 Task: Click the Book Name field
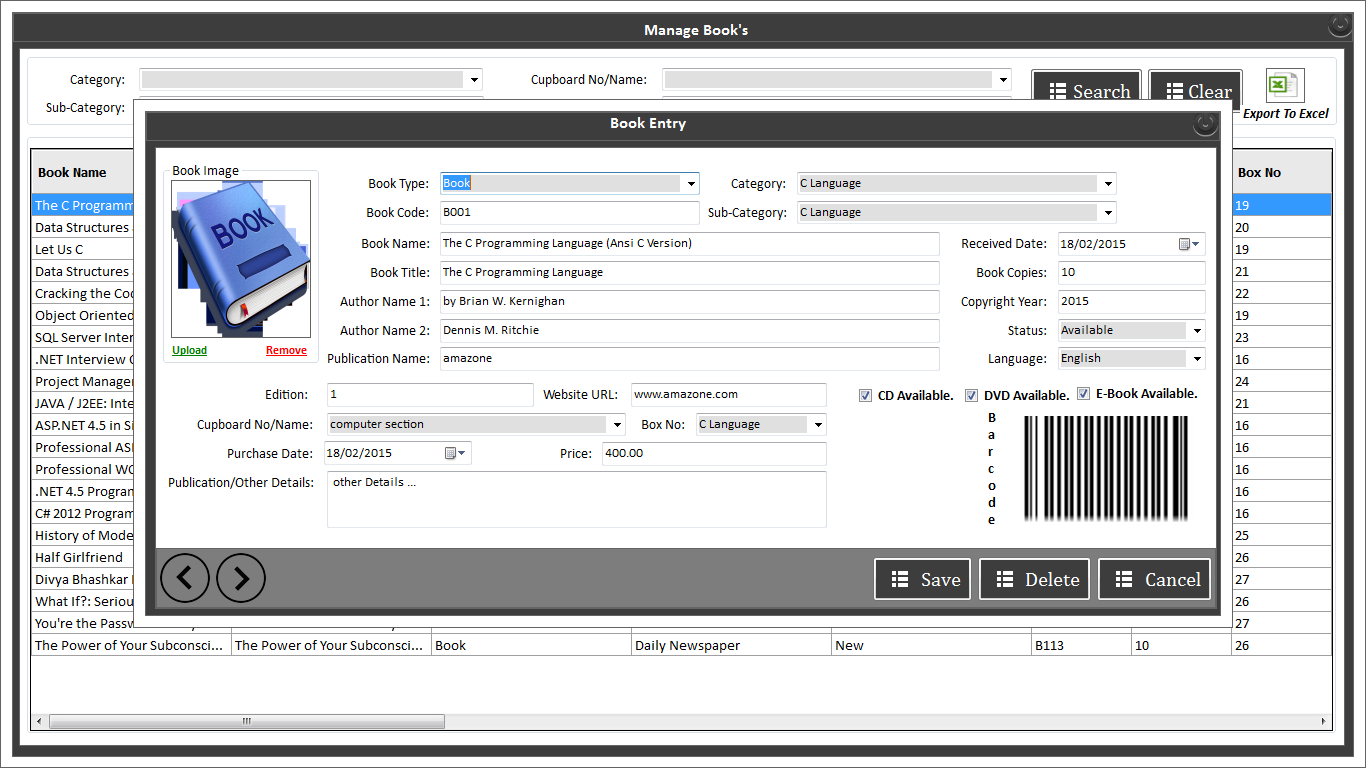pos(690,244)
